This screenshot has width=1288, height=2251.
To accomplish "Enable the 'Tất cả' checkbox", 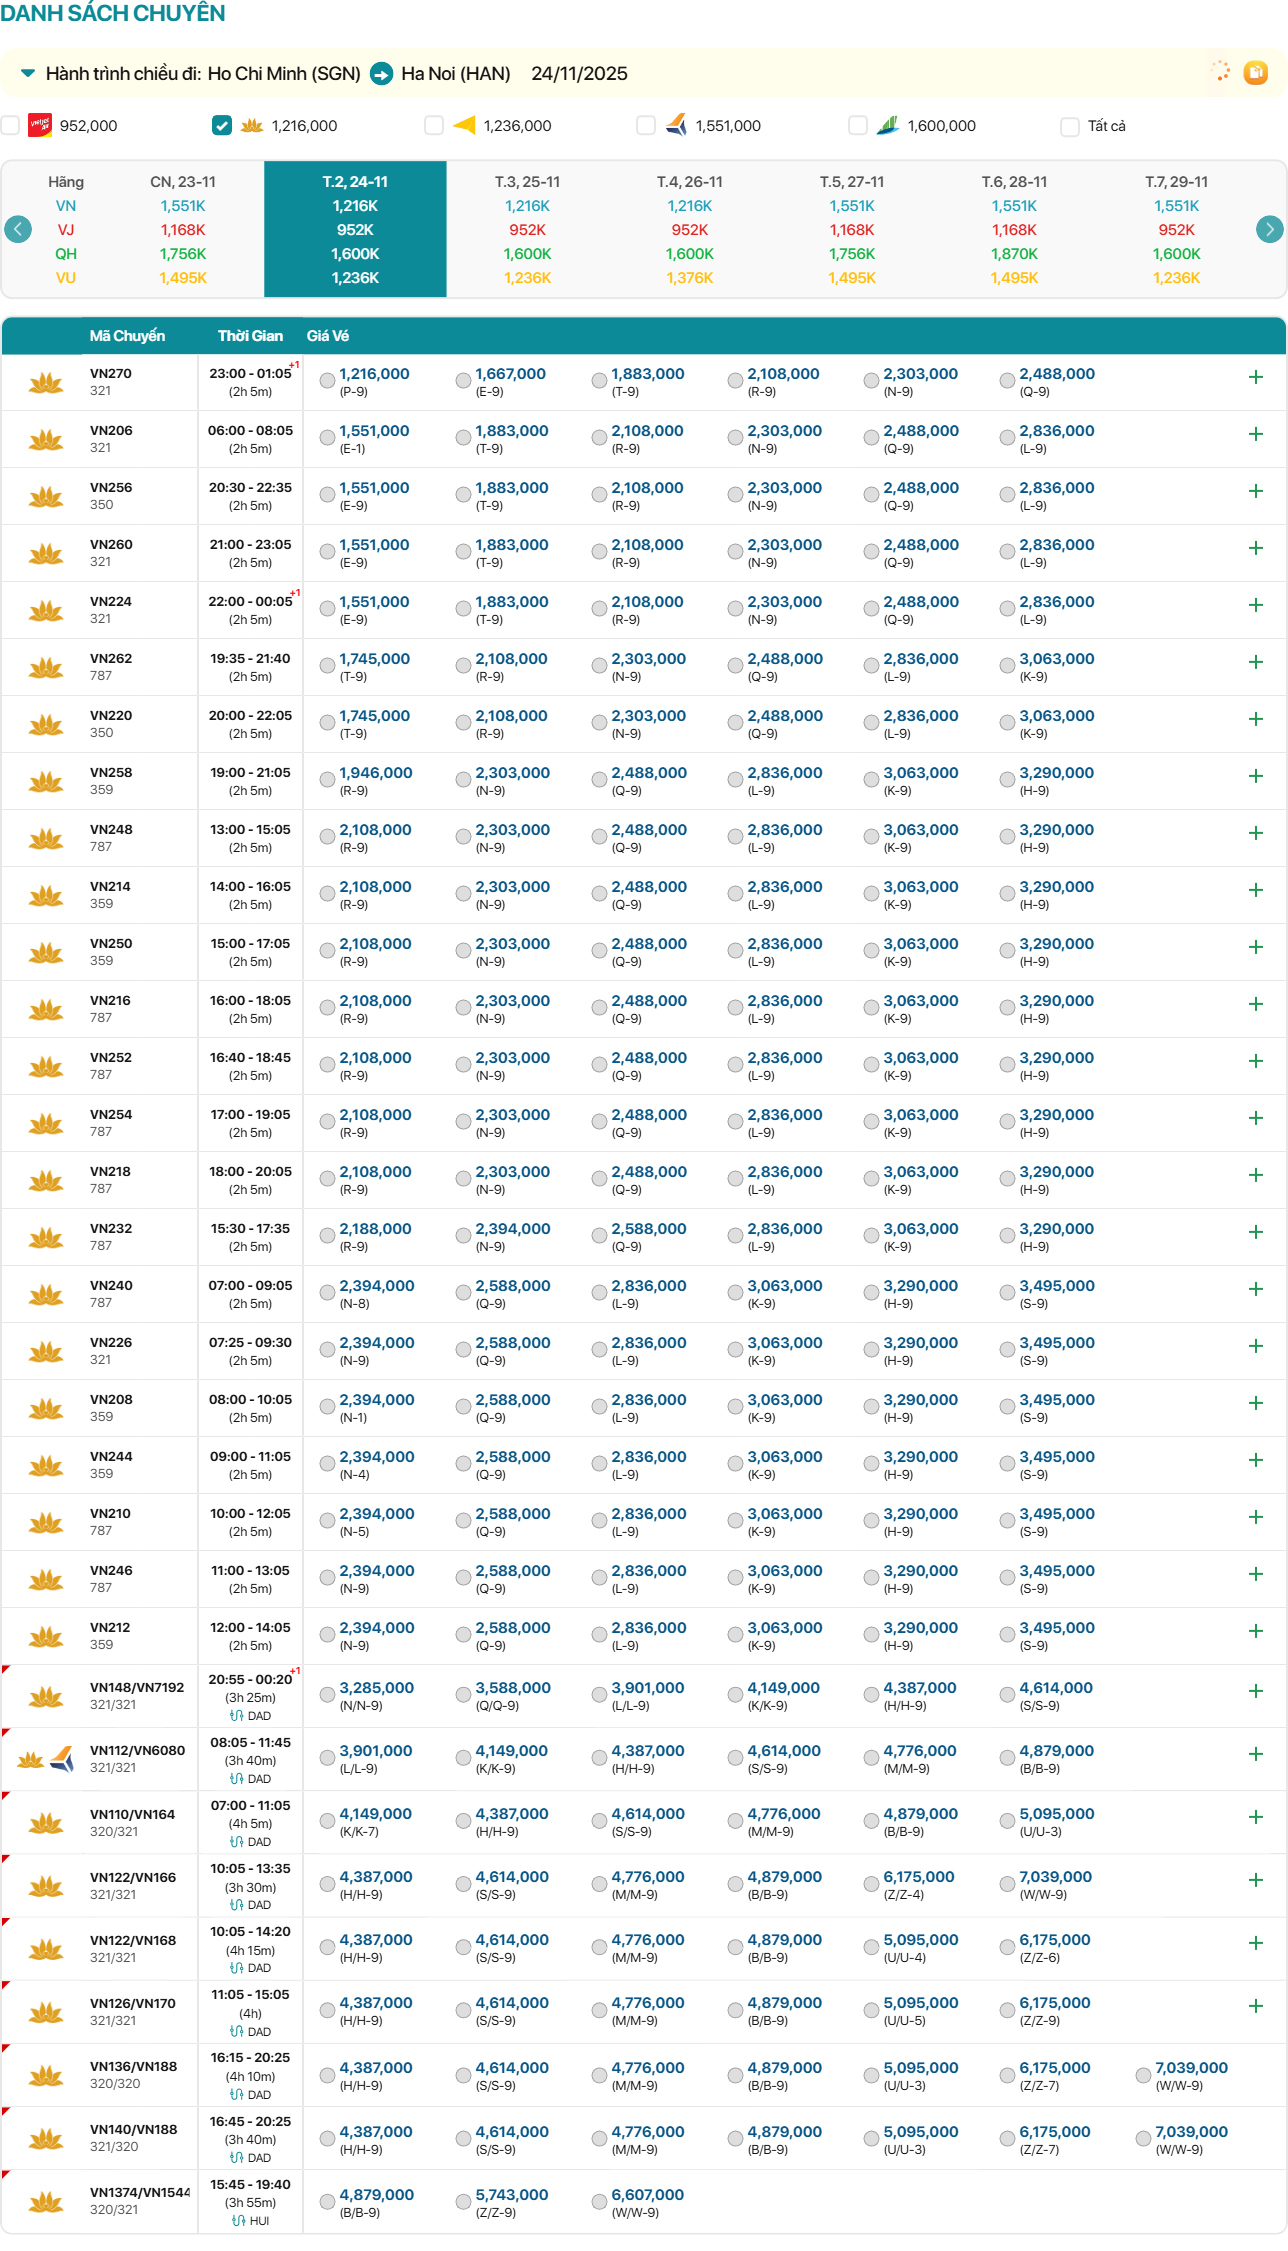I will click(x=1070, y=126).
